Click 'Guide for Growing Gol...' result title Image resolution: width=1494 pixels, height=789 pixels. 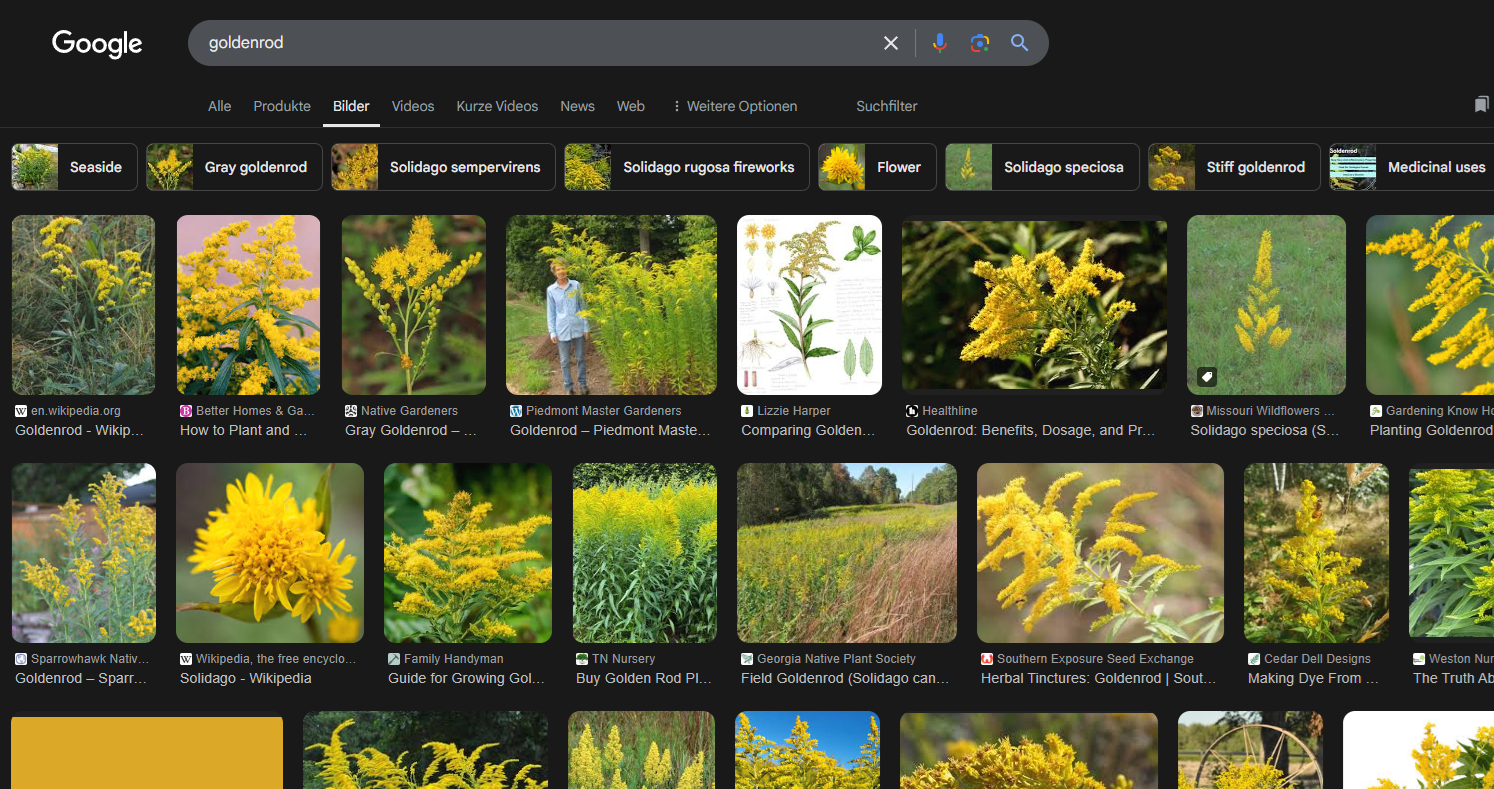point(466,678)
